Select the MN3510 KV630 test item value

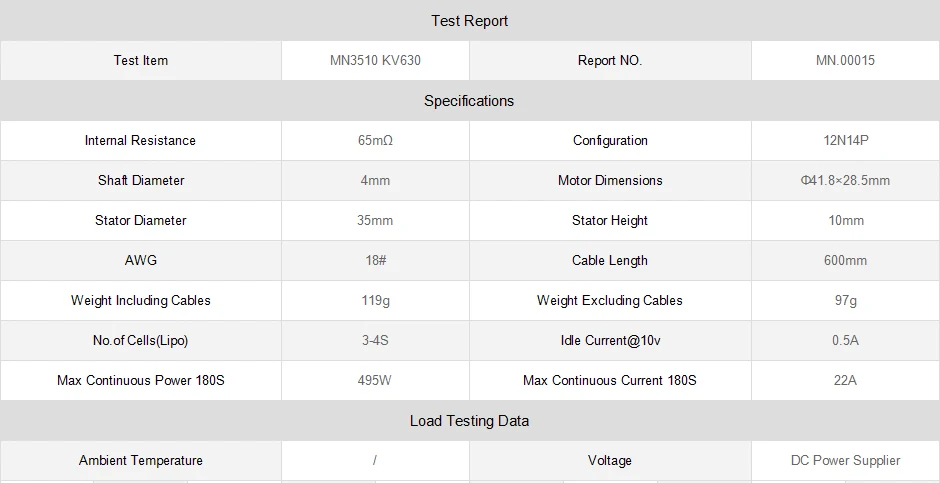375,60
